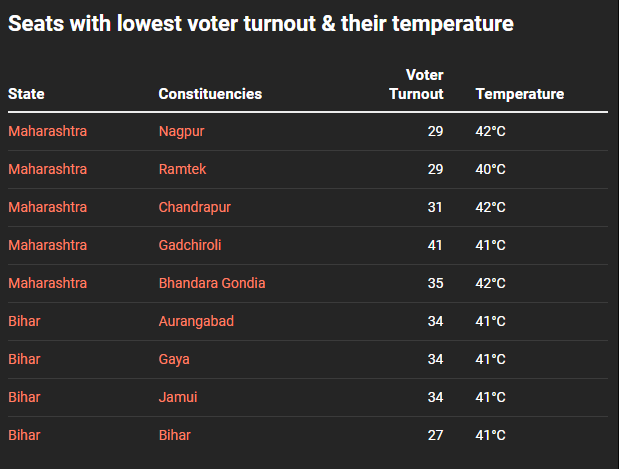Click the voter turnout value 27
Image resolution: width=619 pixels, height=469 pixels.
click(x=435, y=435)
